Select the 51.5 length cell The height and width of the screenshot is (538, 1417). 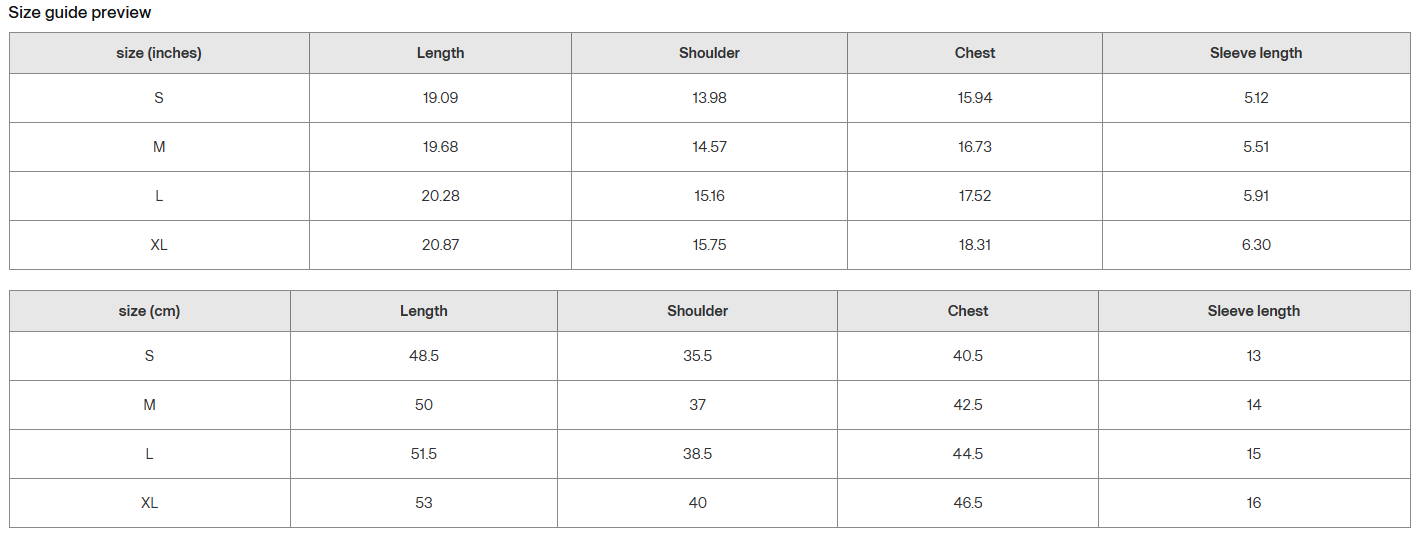pyautogui.click(x=424, y=454)
